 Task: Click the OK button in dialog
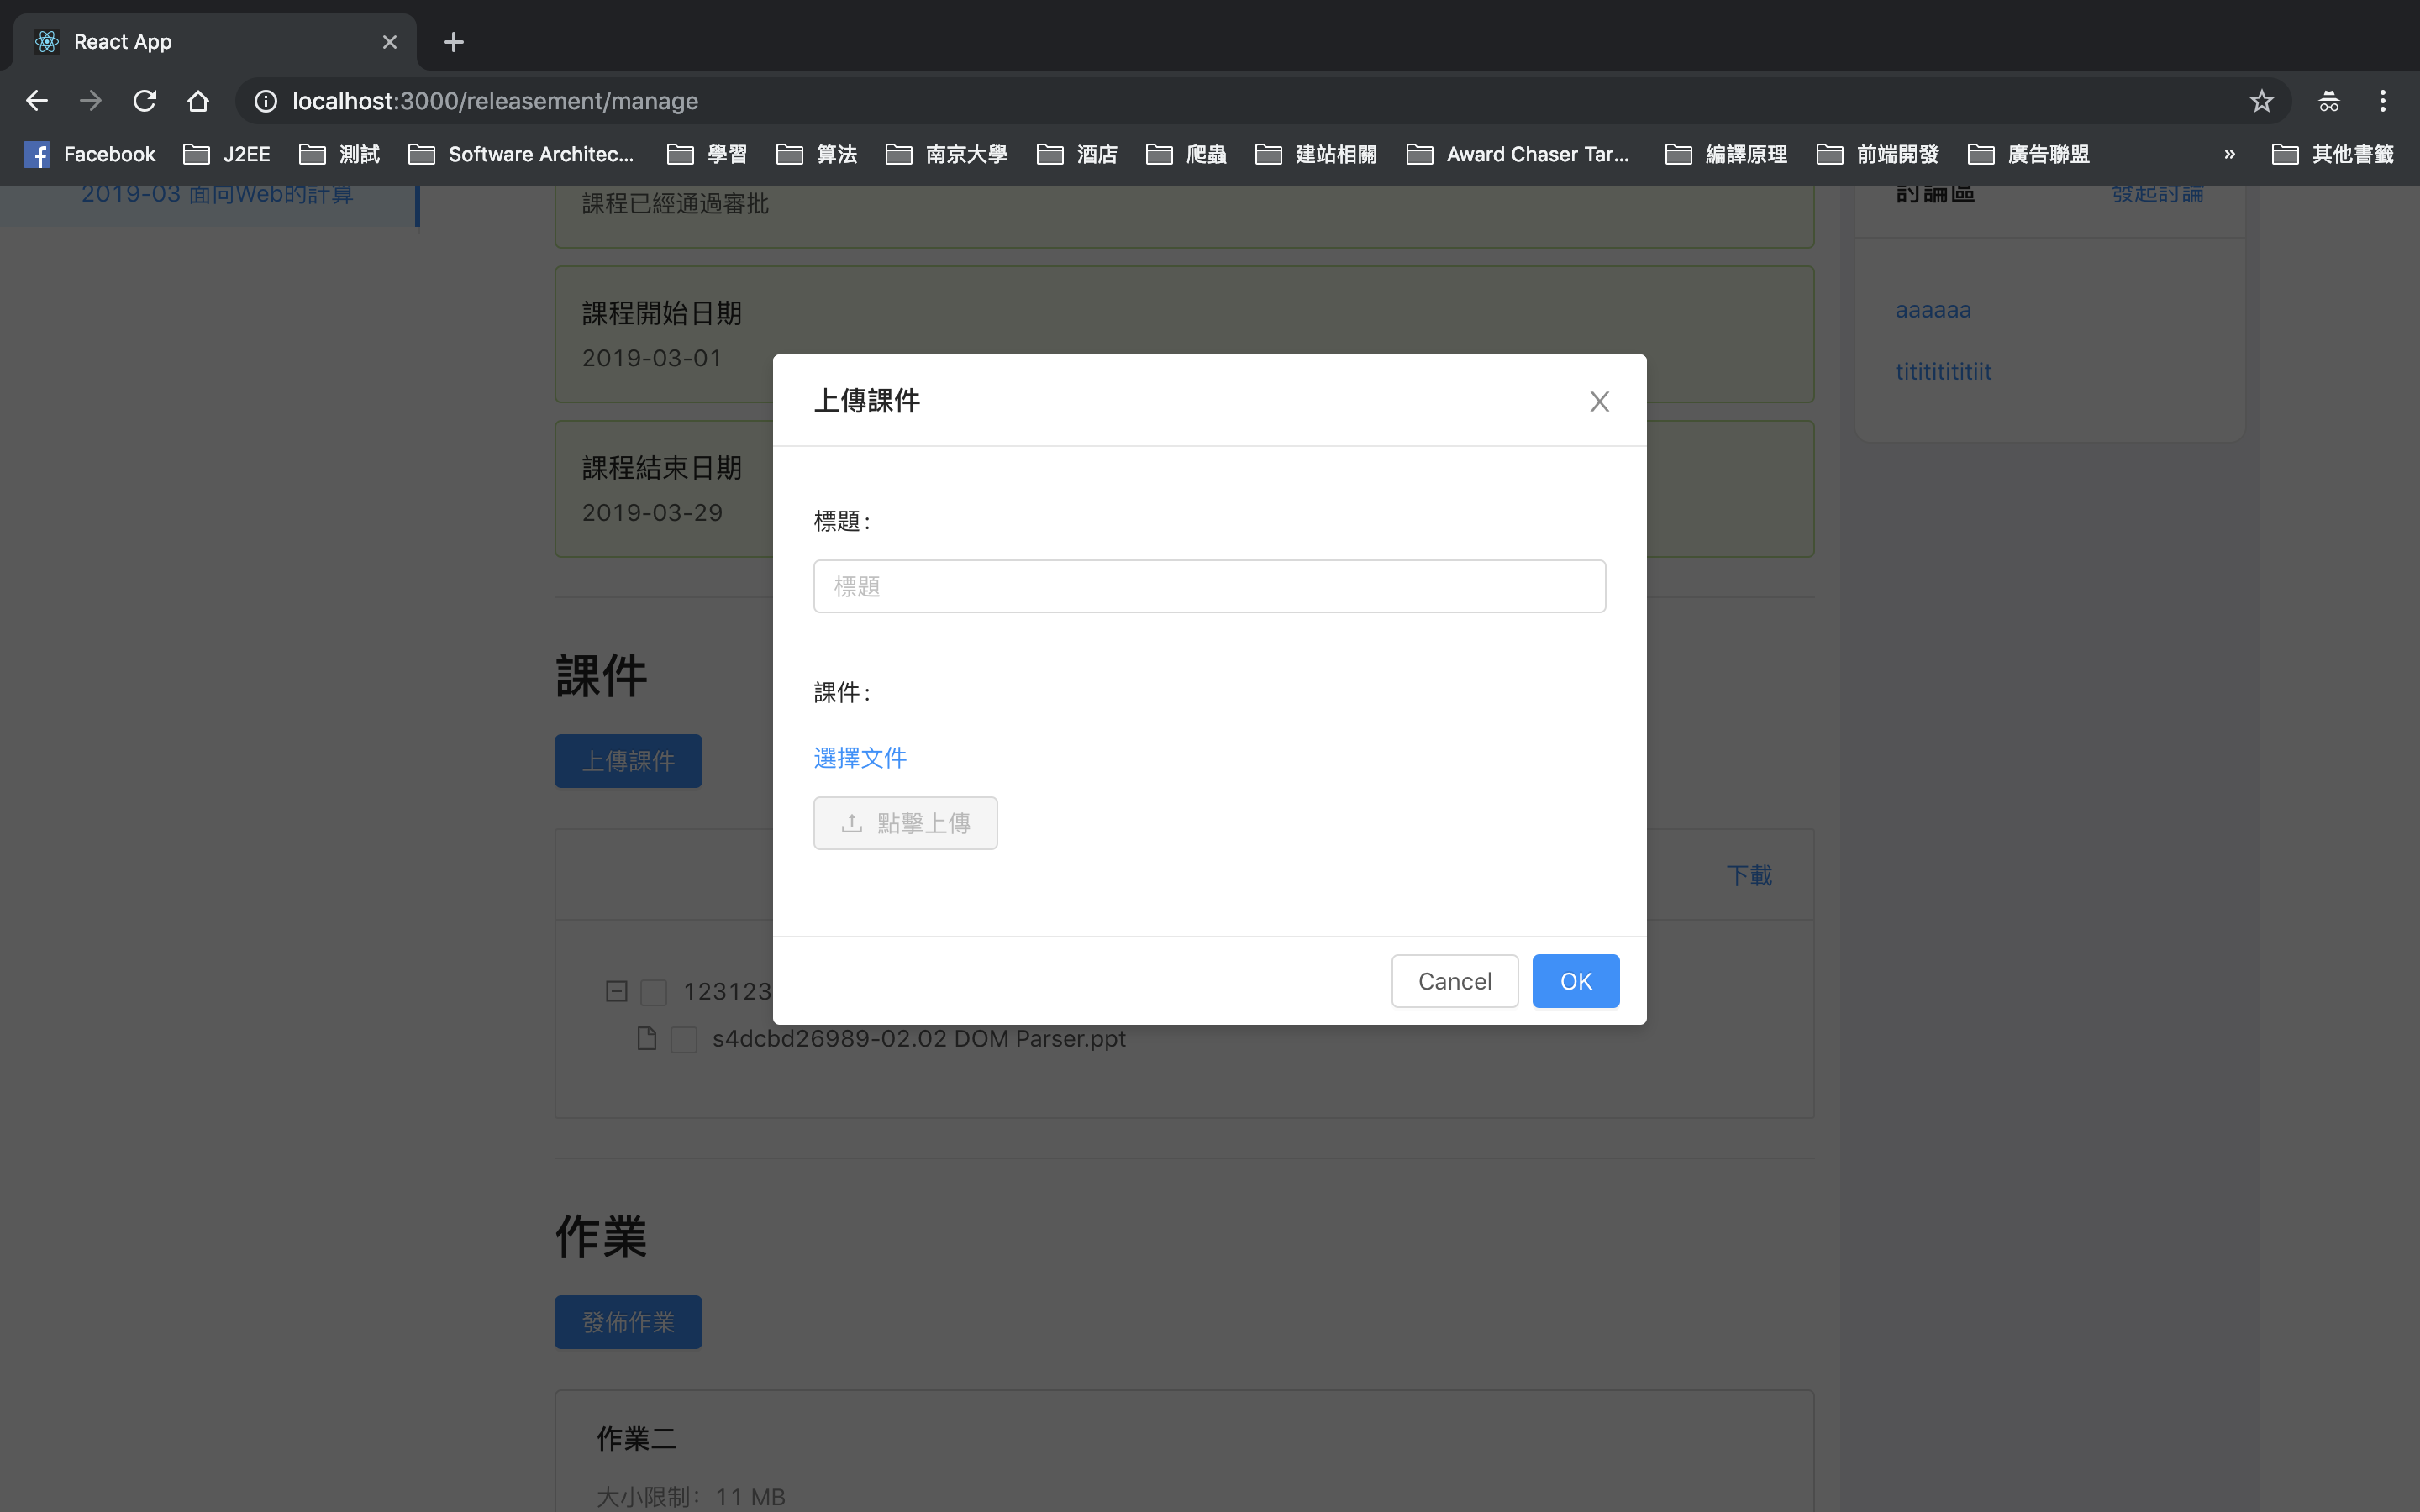(1575, 981)
